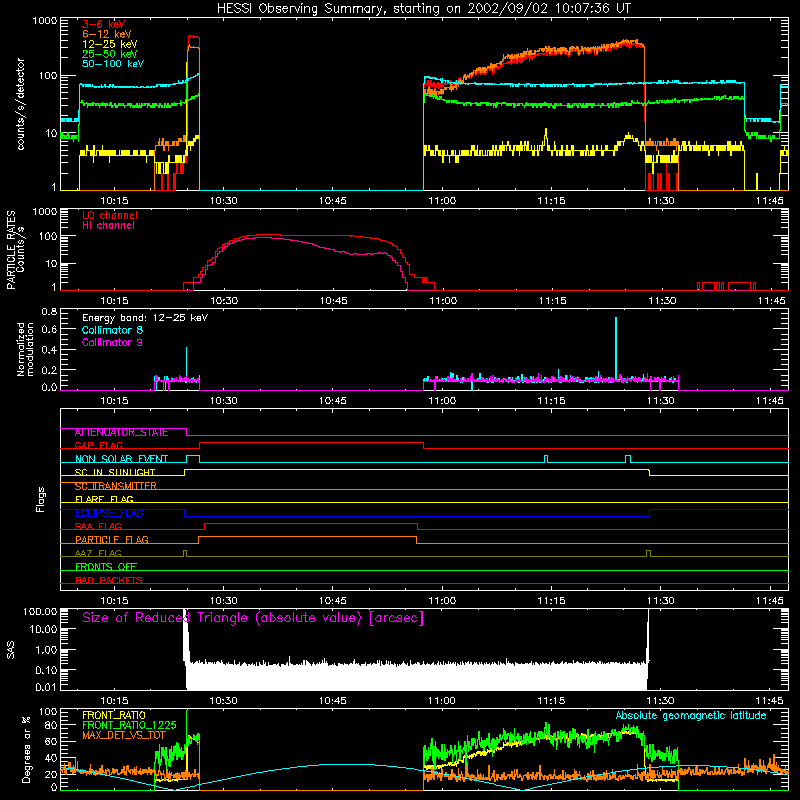Click the 'Energy band: 12-25 keV' annotation
This screenshot has height=800, width=800.
pyautogui.click(x=145, y=318)
